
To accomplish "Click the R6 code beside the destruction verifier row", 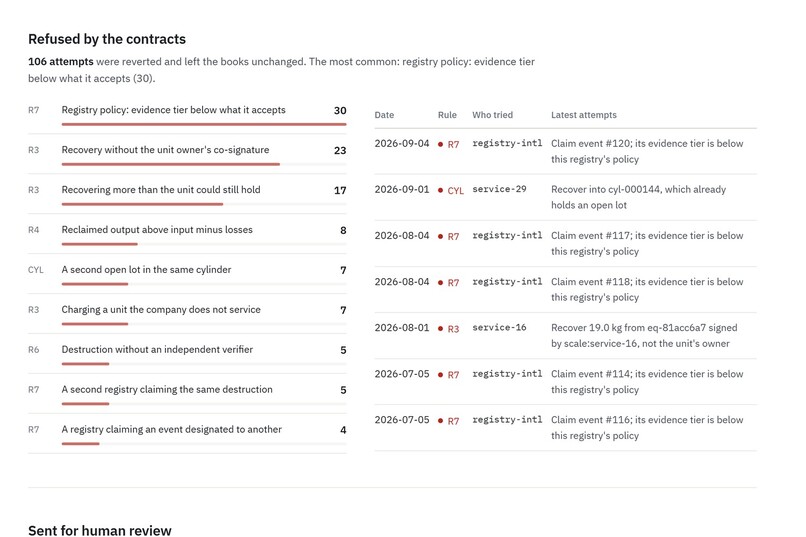I will click(x=33, y=349).
